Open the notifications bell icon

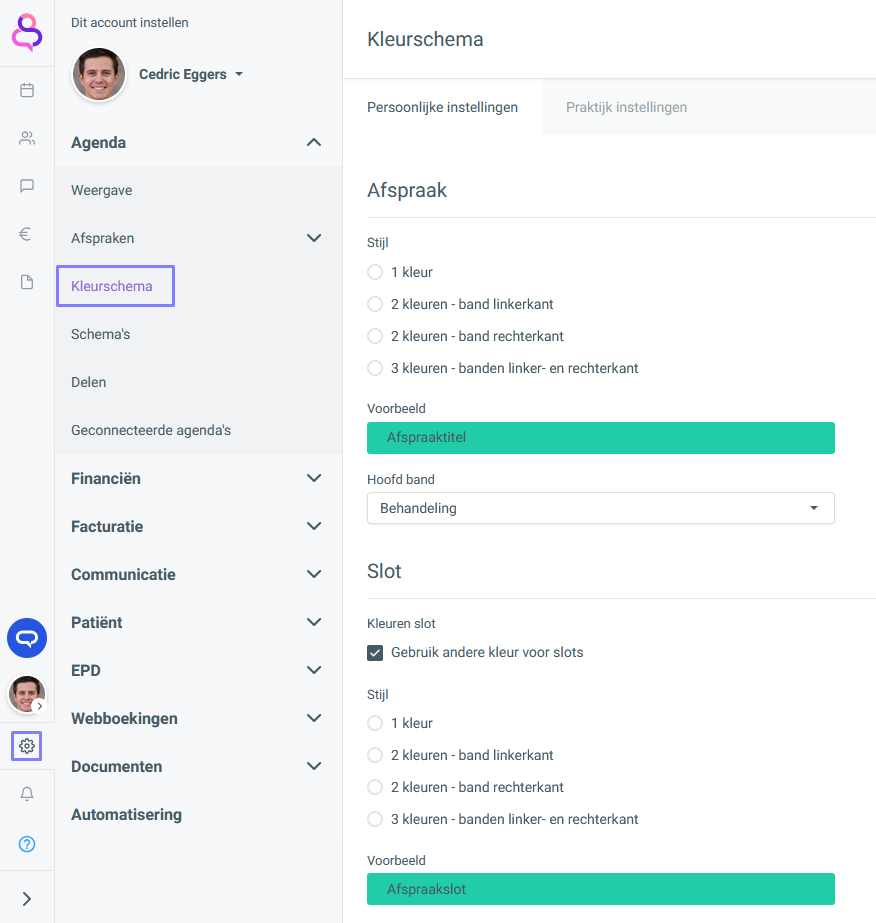(27, 794)
